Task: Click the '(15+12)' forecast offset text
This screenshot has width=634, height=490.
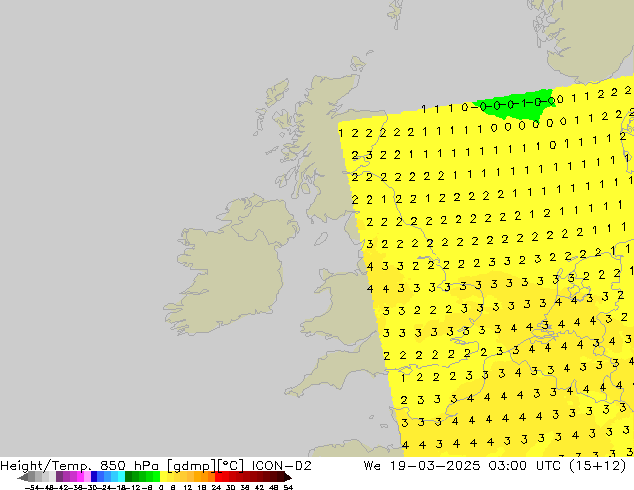Action: pos(598,466)
